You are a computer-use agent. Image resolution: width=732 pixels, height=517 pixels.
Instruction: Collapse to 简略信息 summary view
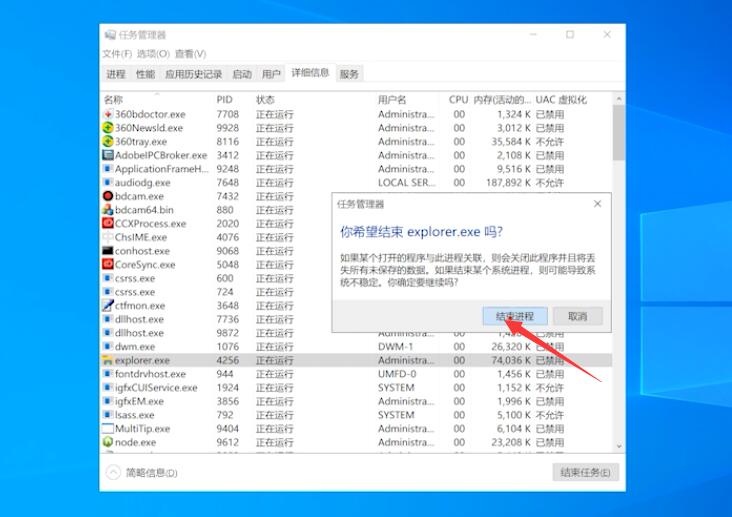[x=142, y=473]
